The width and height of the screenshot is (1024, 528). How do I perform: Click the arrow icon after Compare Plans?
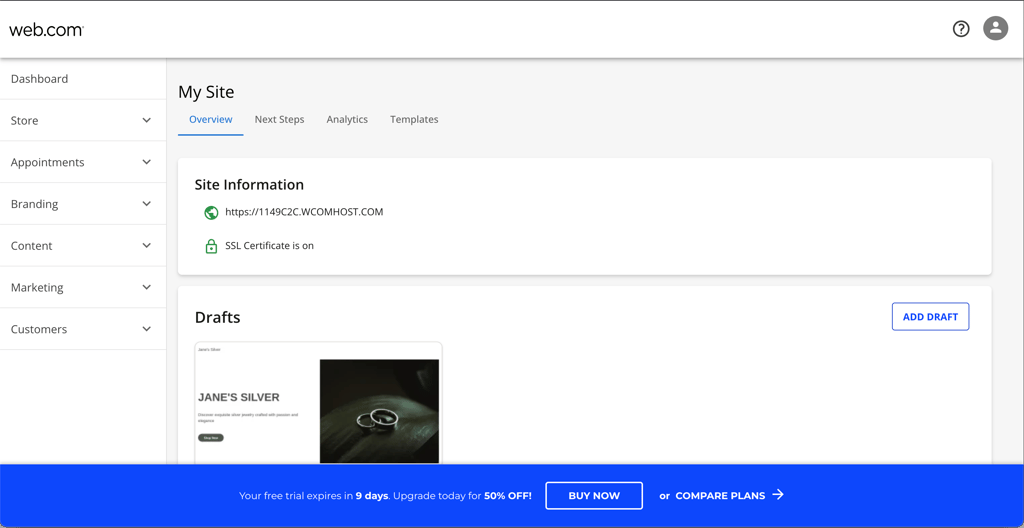[x=778, y=495]
